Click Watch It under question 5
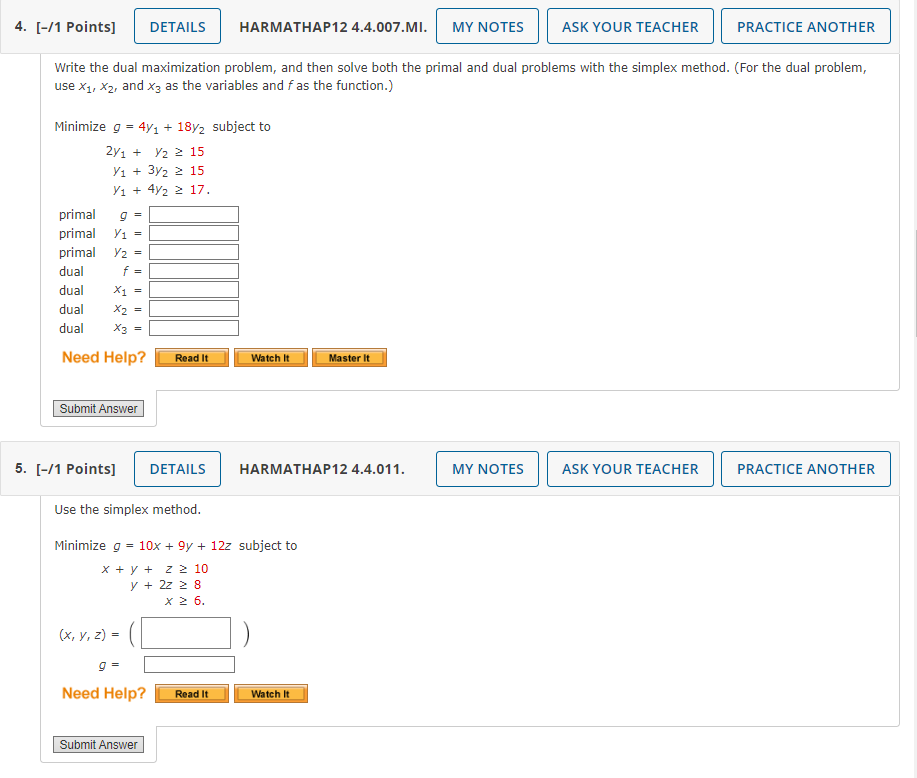 (x=270, y=693)
